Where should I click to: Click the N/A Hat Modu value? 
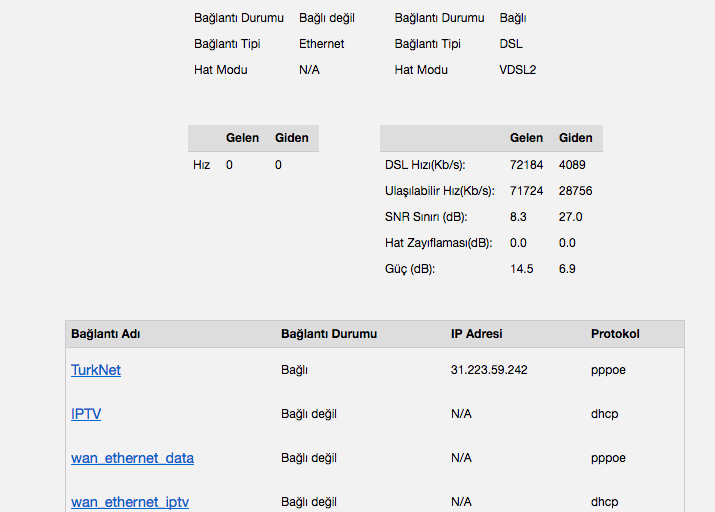coord(309,70)
